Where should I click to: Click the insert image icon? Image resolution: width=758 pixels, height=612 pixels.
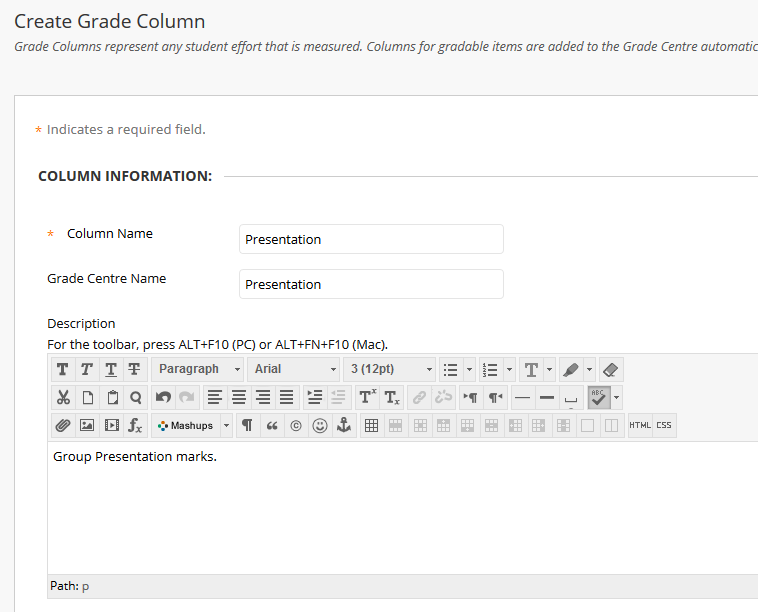87,426
